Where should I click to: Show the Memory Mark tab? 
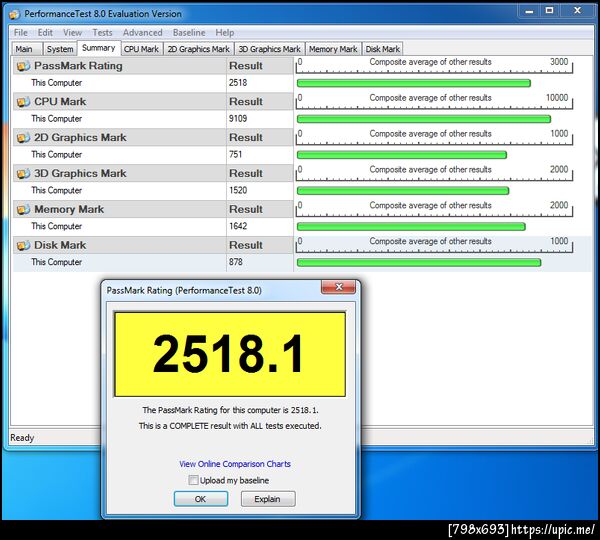pyautogui.click(x=333, y=49)
